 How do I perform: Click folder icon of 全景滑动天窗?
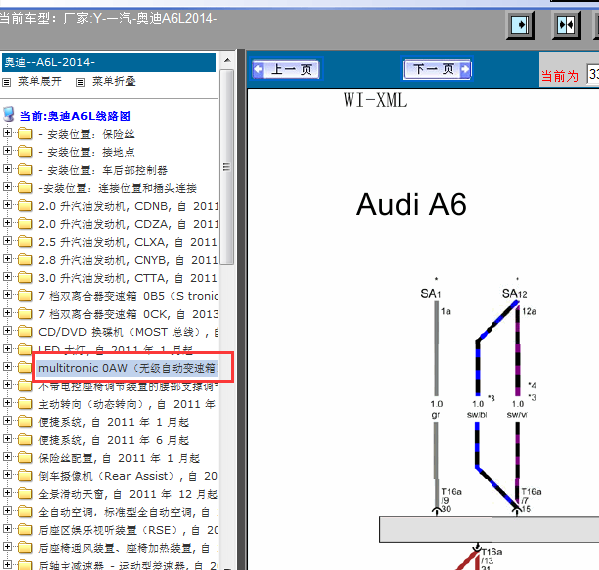25,493
